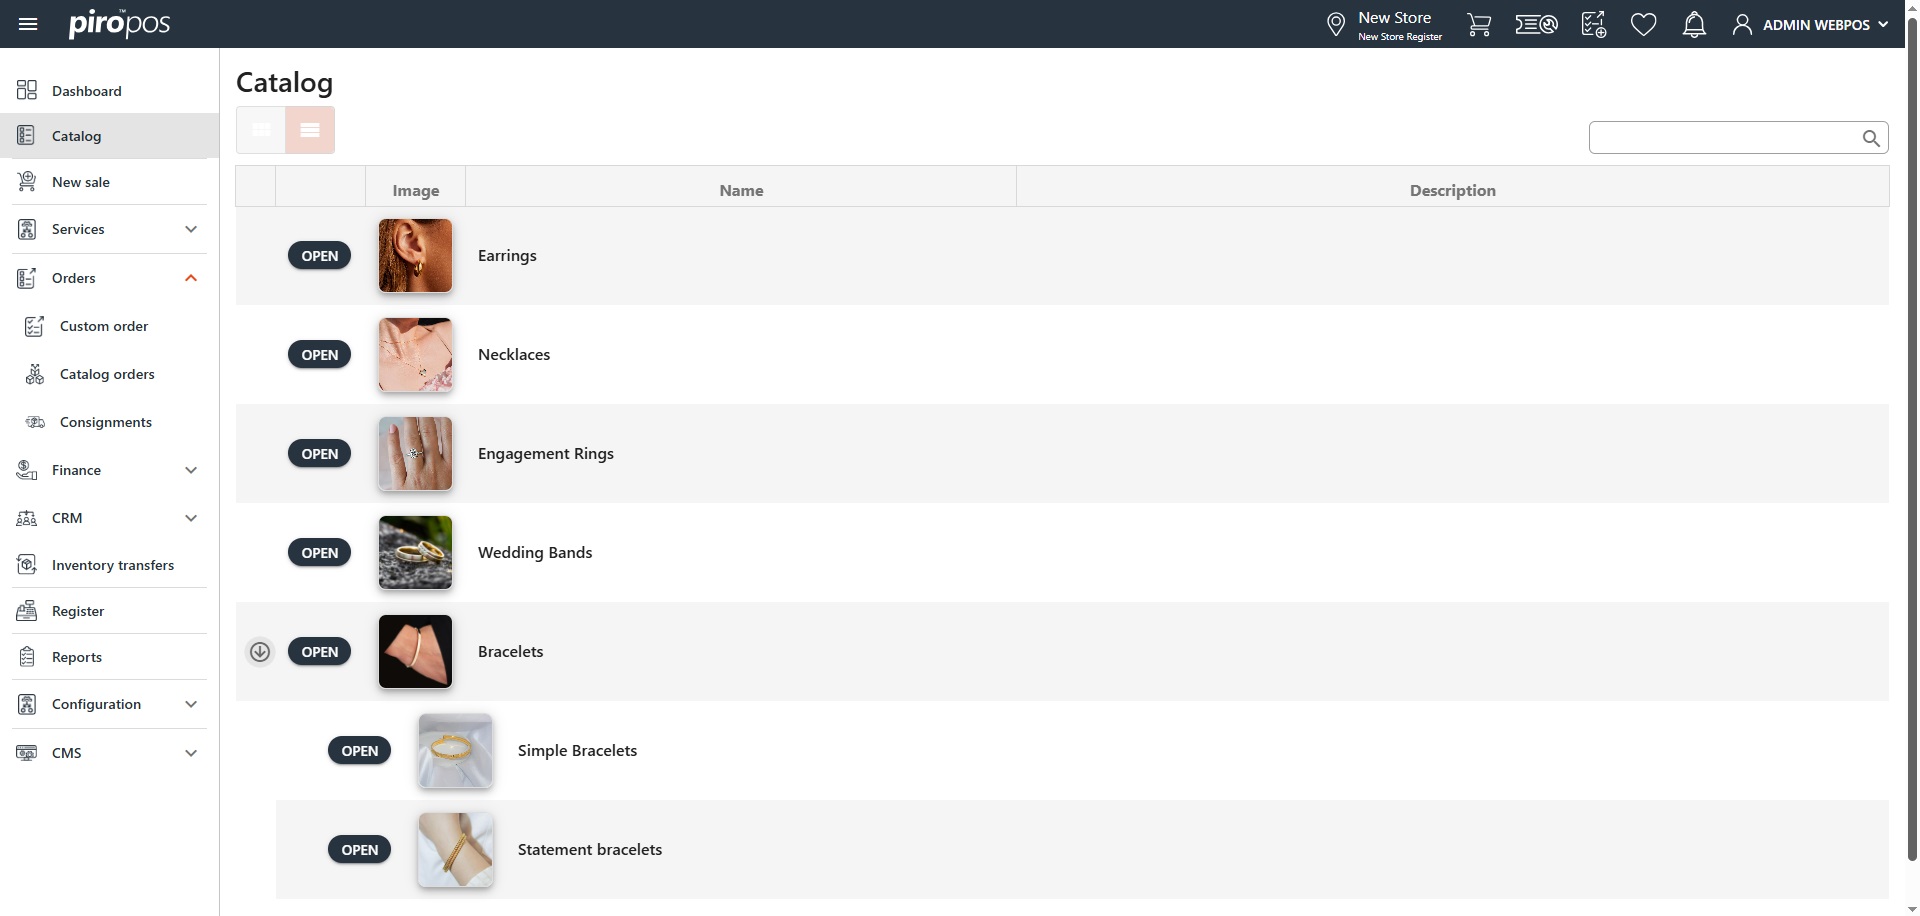Click the search magnifier icon
The width and height of the screenshot is (1920, 916).
tap(1870, 138)
